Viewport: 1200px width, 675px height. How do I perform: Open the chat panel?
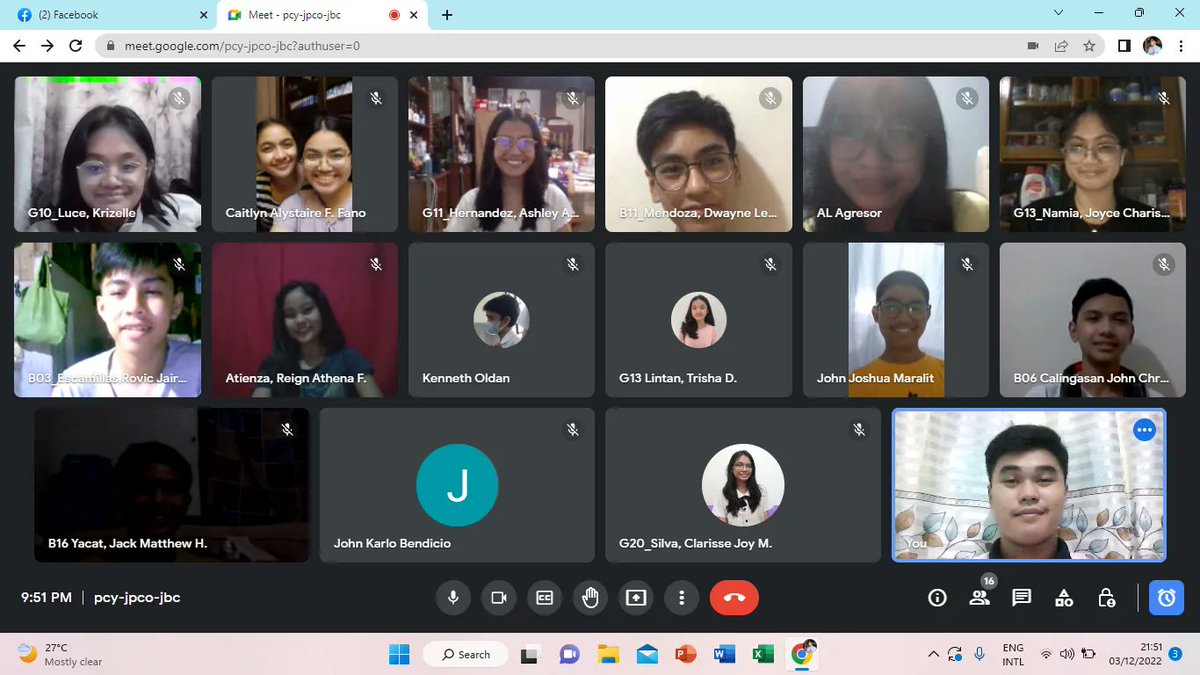pyautogui.click(x=1021, y=598)
